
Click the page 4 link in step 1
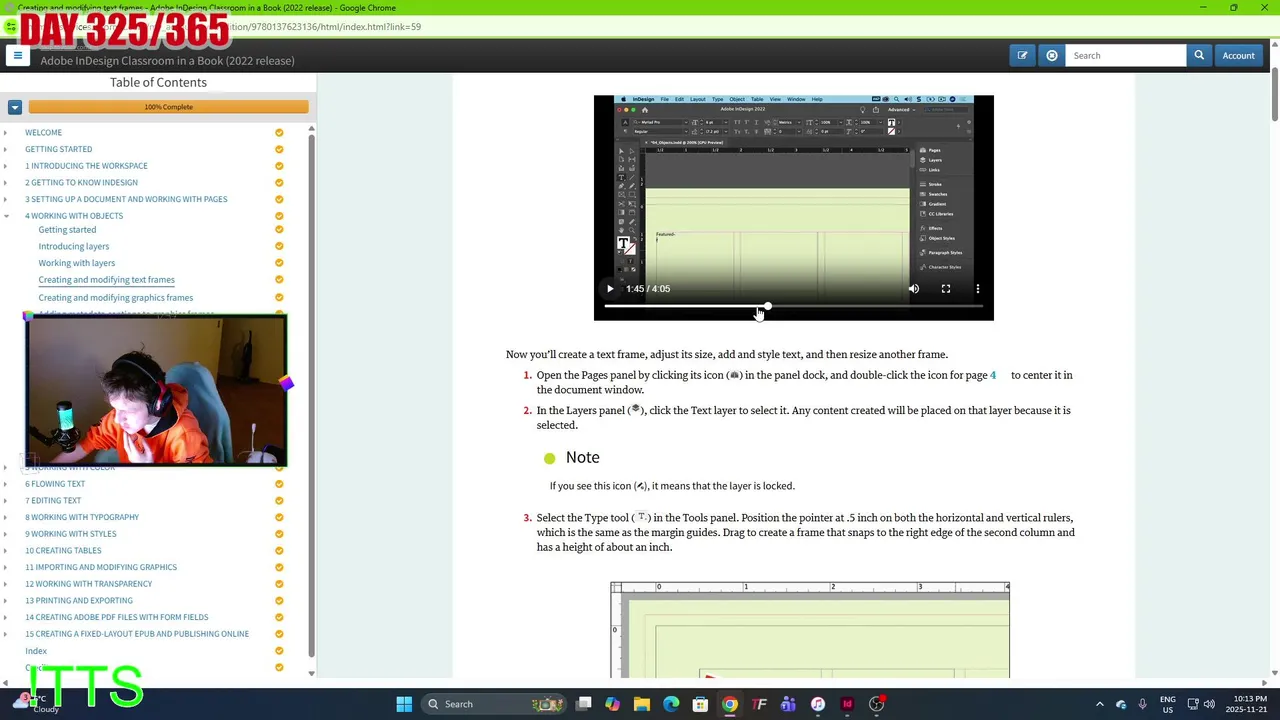(x=993, y=375)
